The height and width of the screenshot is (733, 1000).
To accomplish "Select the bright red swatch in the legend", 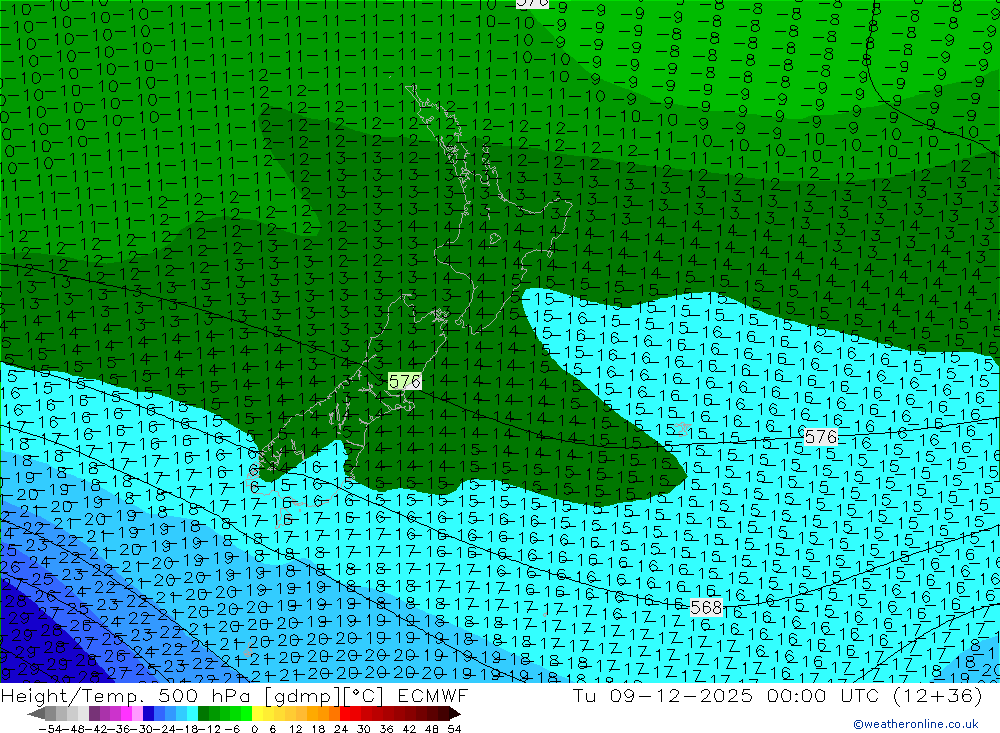I will (x=350, y=713).
